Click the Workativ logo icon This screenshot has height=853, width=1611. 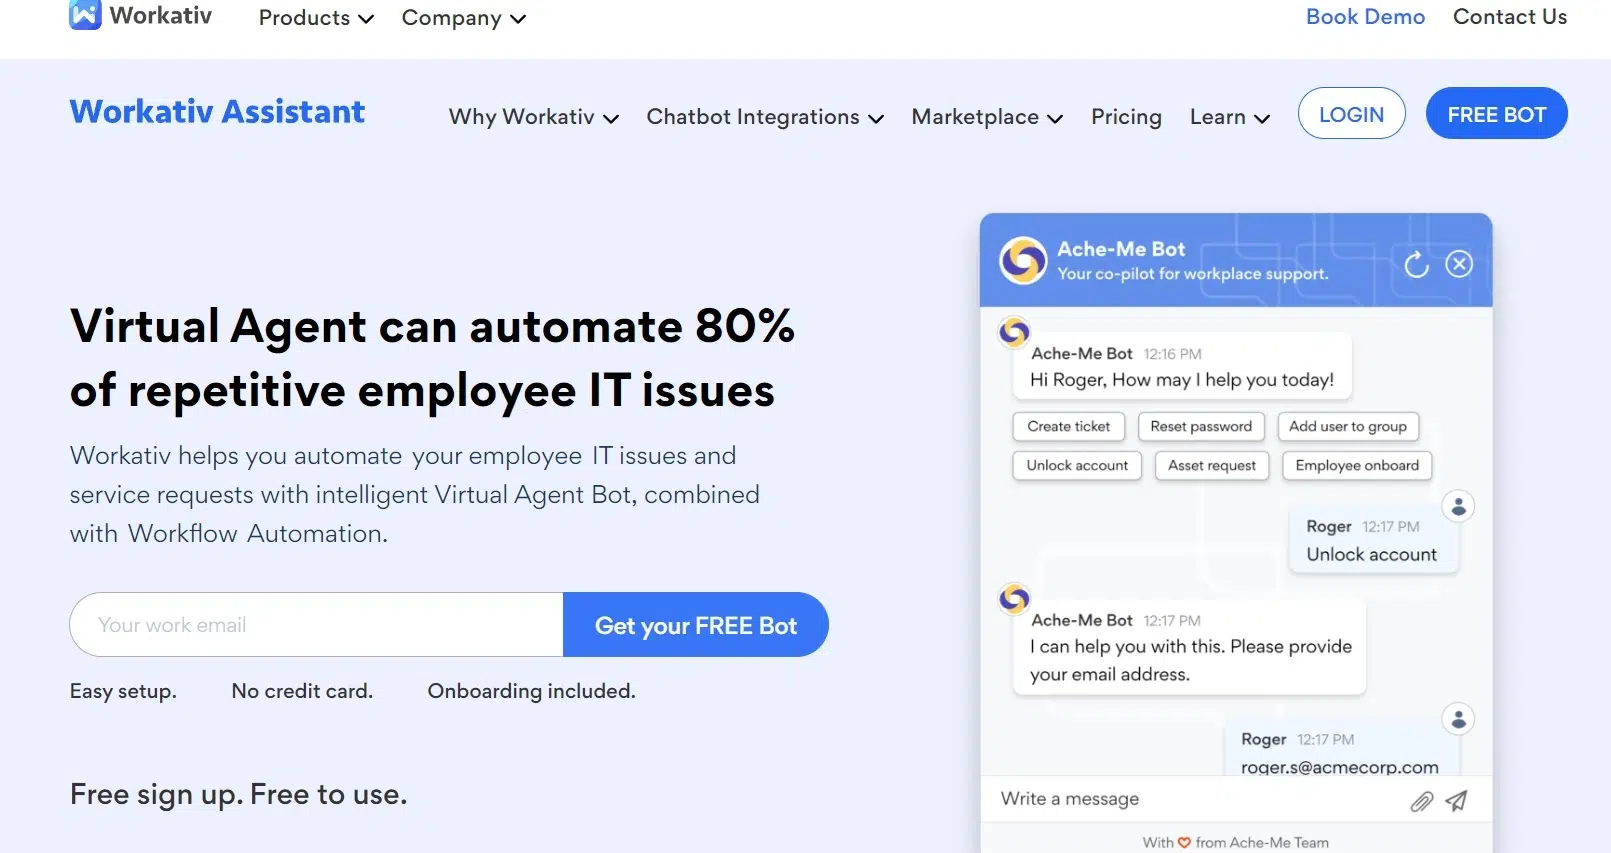click(x=85, y=14)
